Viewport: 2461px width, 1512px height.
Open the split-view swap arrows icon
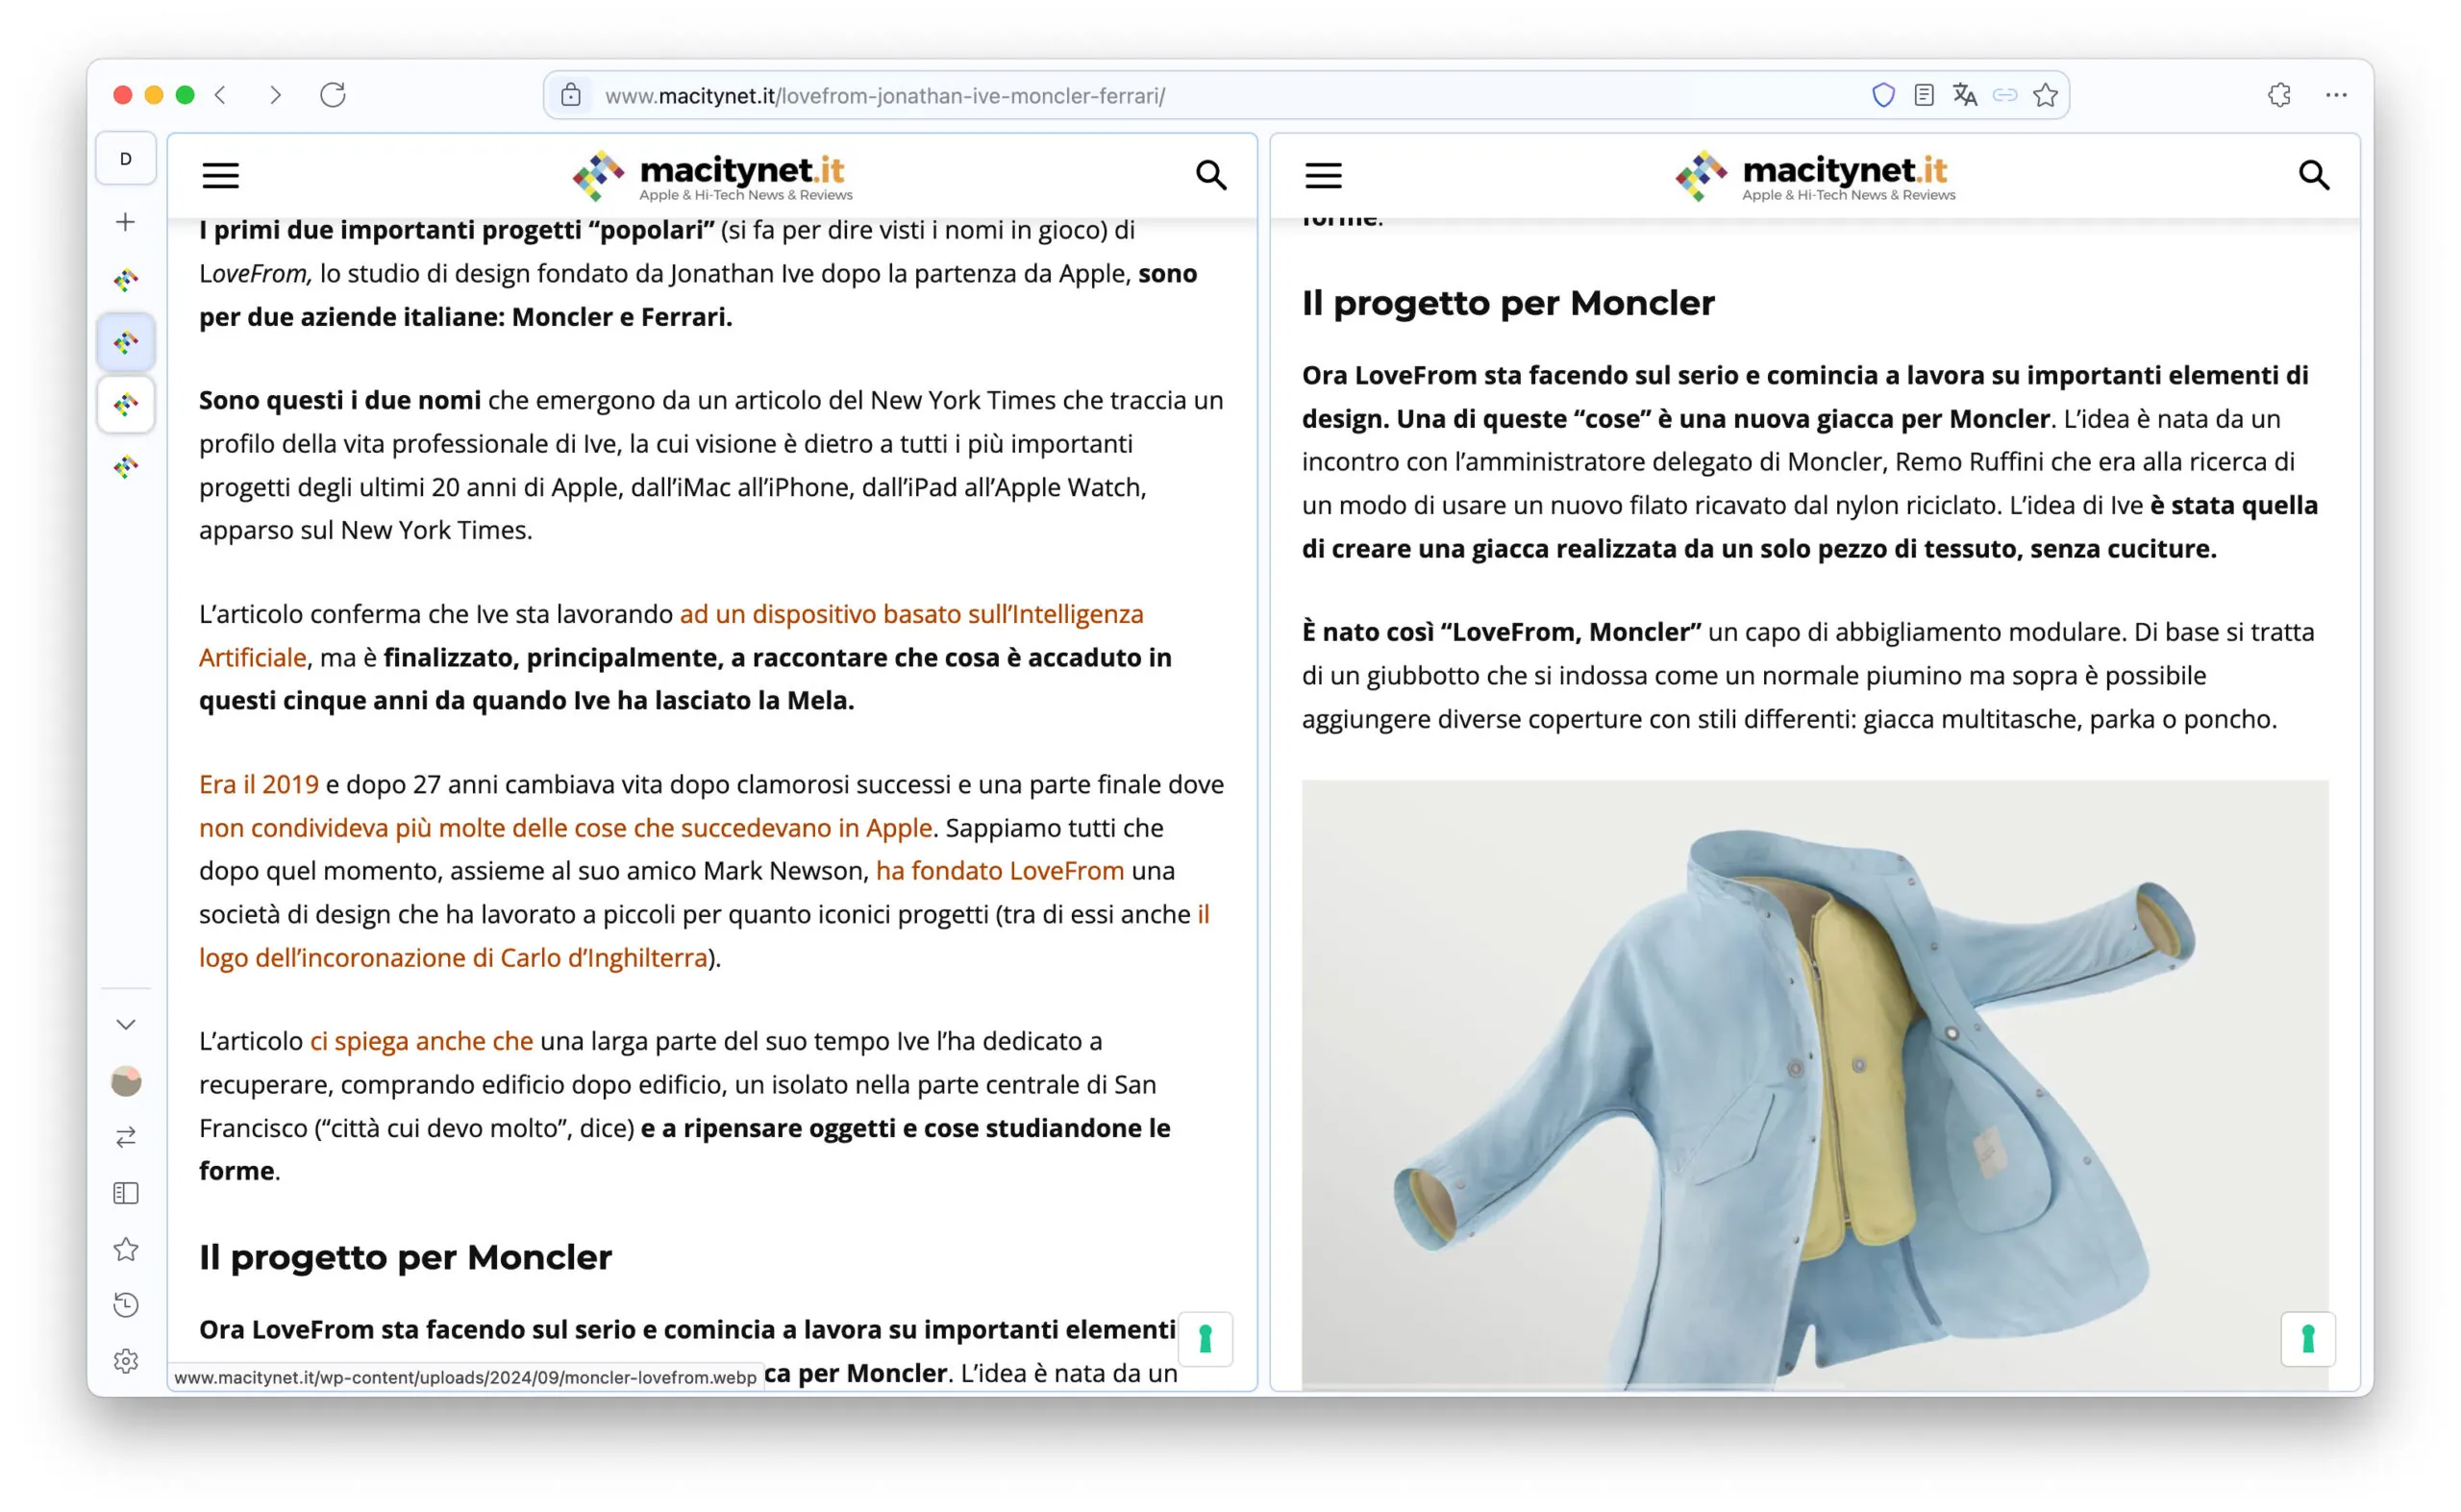126,1136
